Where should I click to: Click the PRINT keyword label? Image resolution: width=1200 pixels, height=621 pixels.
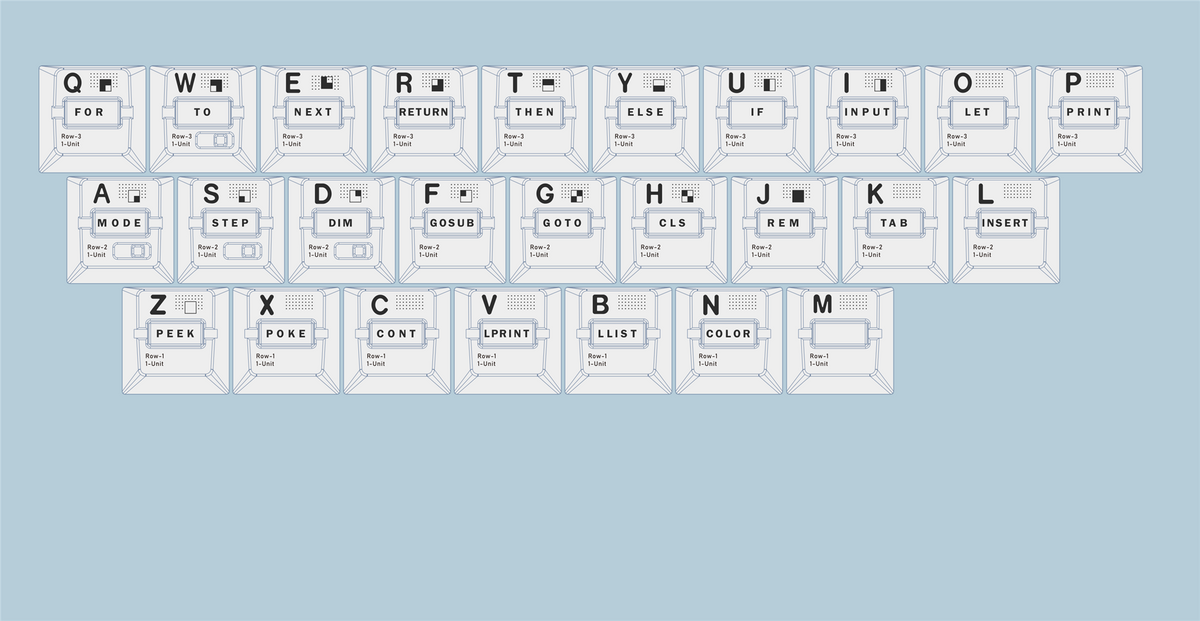(1088, 112)
